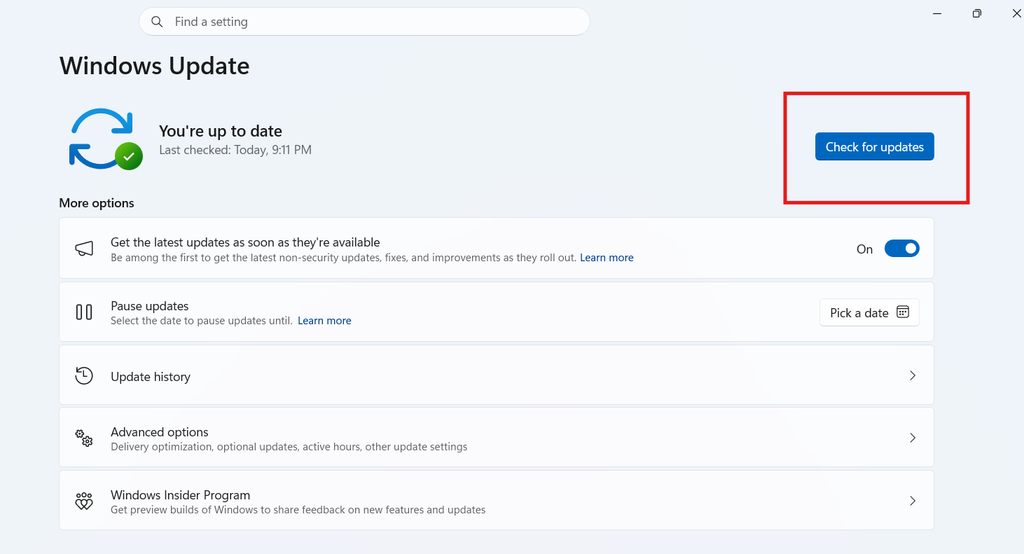The width and height of the screenshot is (1024, 554).
Task: Expand the Windows Insider Program chevron
Action: point(912,501)
